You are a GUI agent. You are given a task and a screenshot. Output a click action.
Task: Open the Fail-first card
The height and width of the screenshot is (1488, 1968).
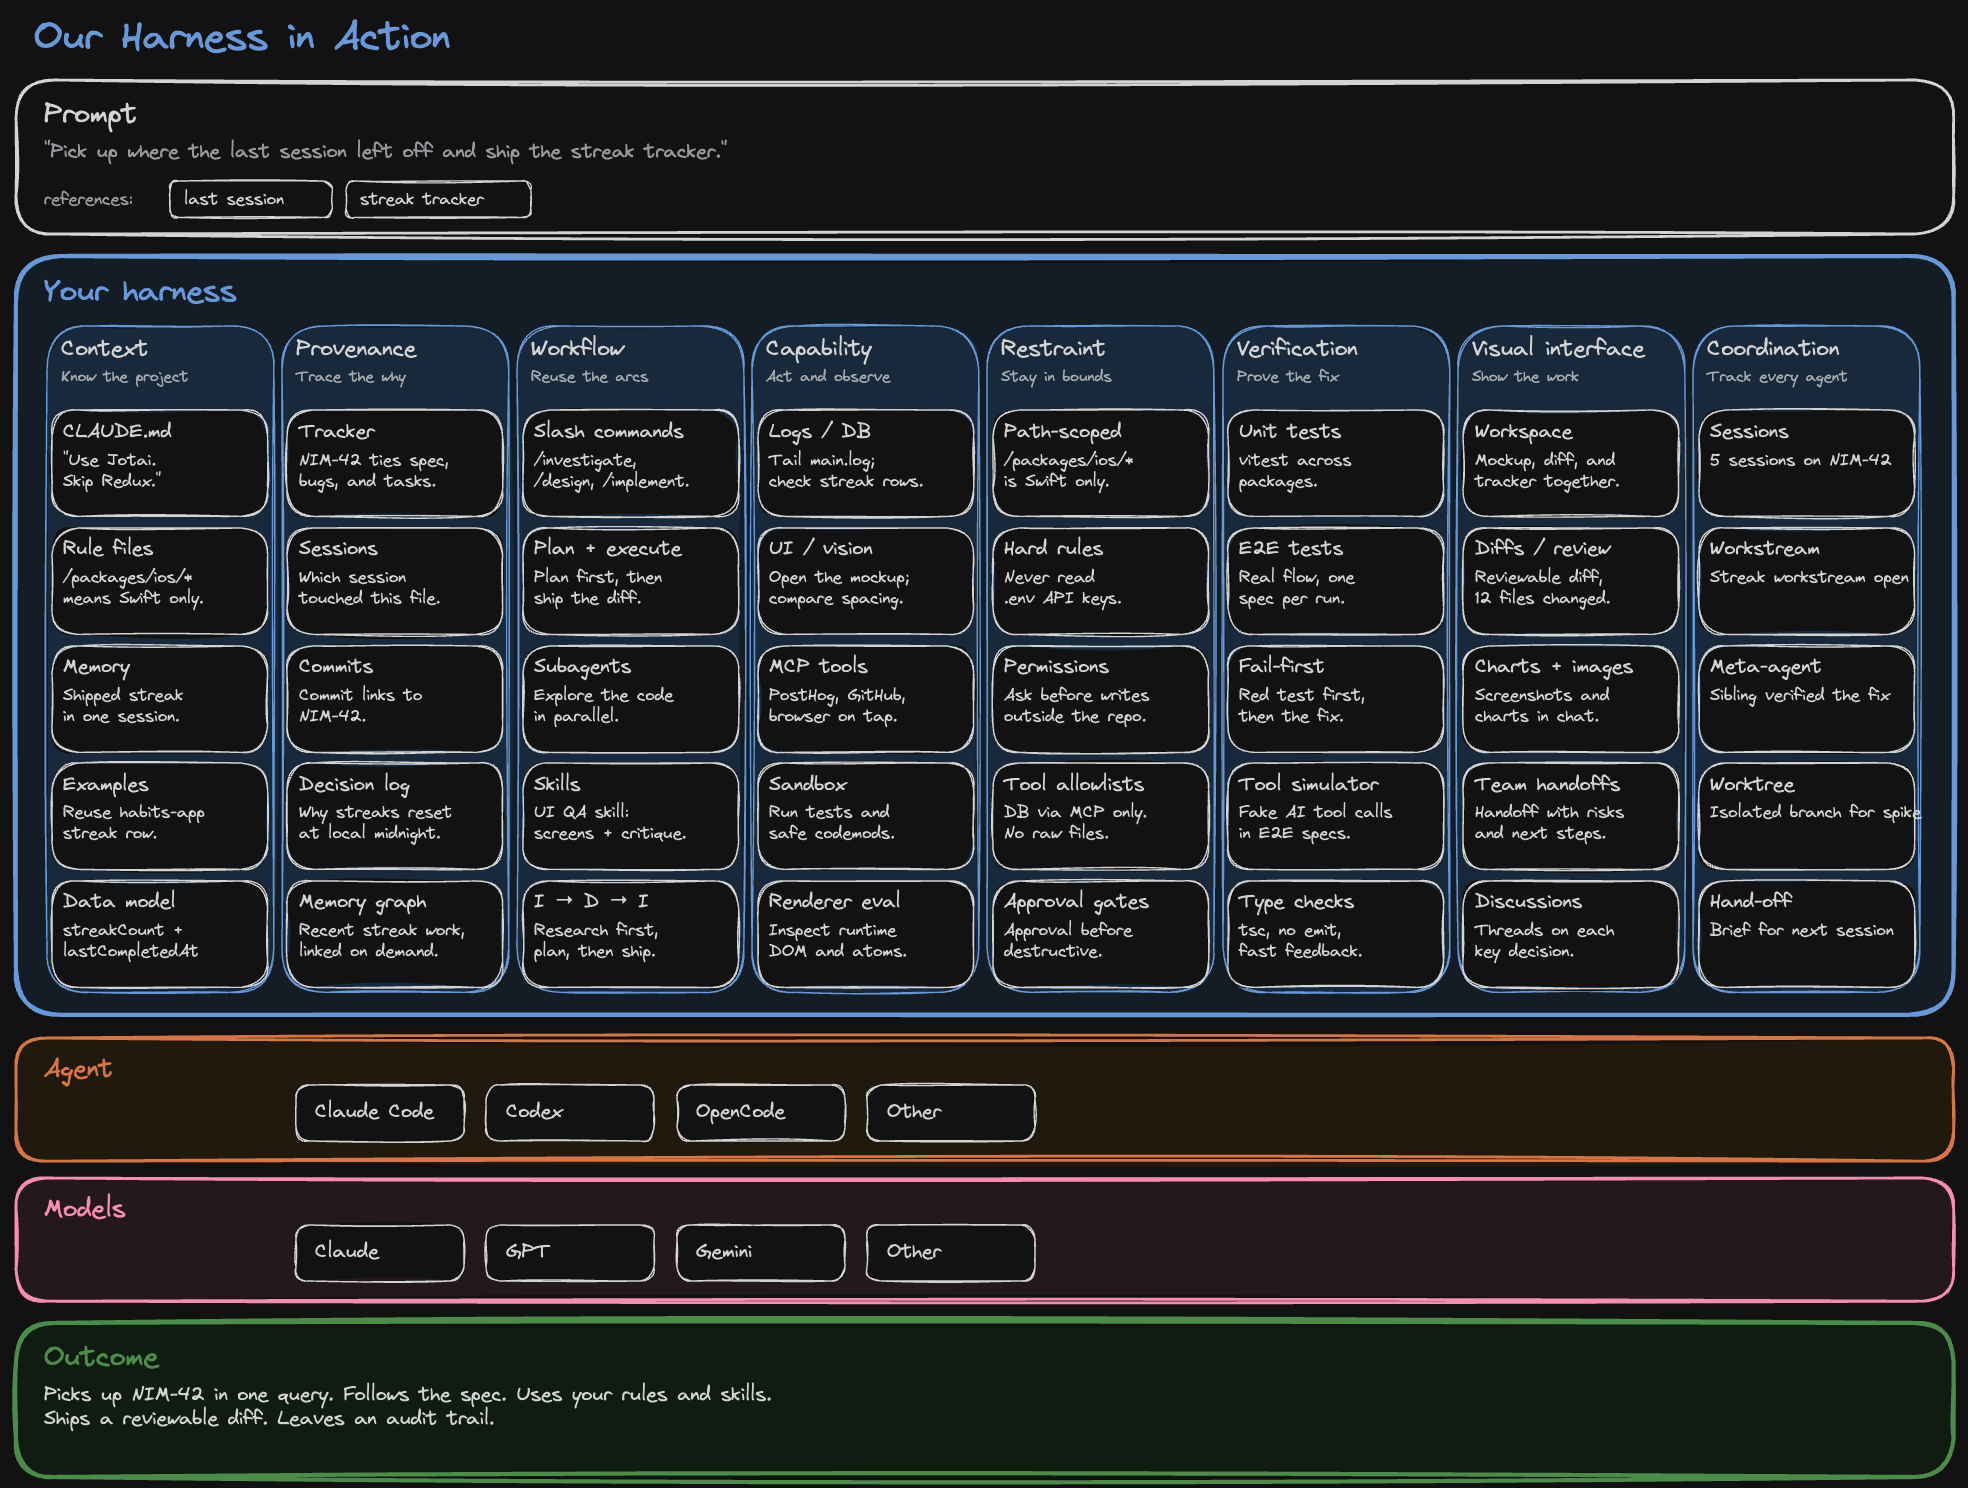click(x=1336, y=699)
